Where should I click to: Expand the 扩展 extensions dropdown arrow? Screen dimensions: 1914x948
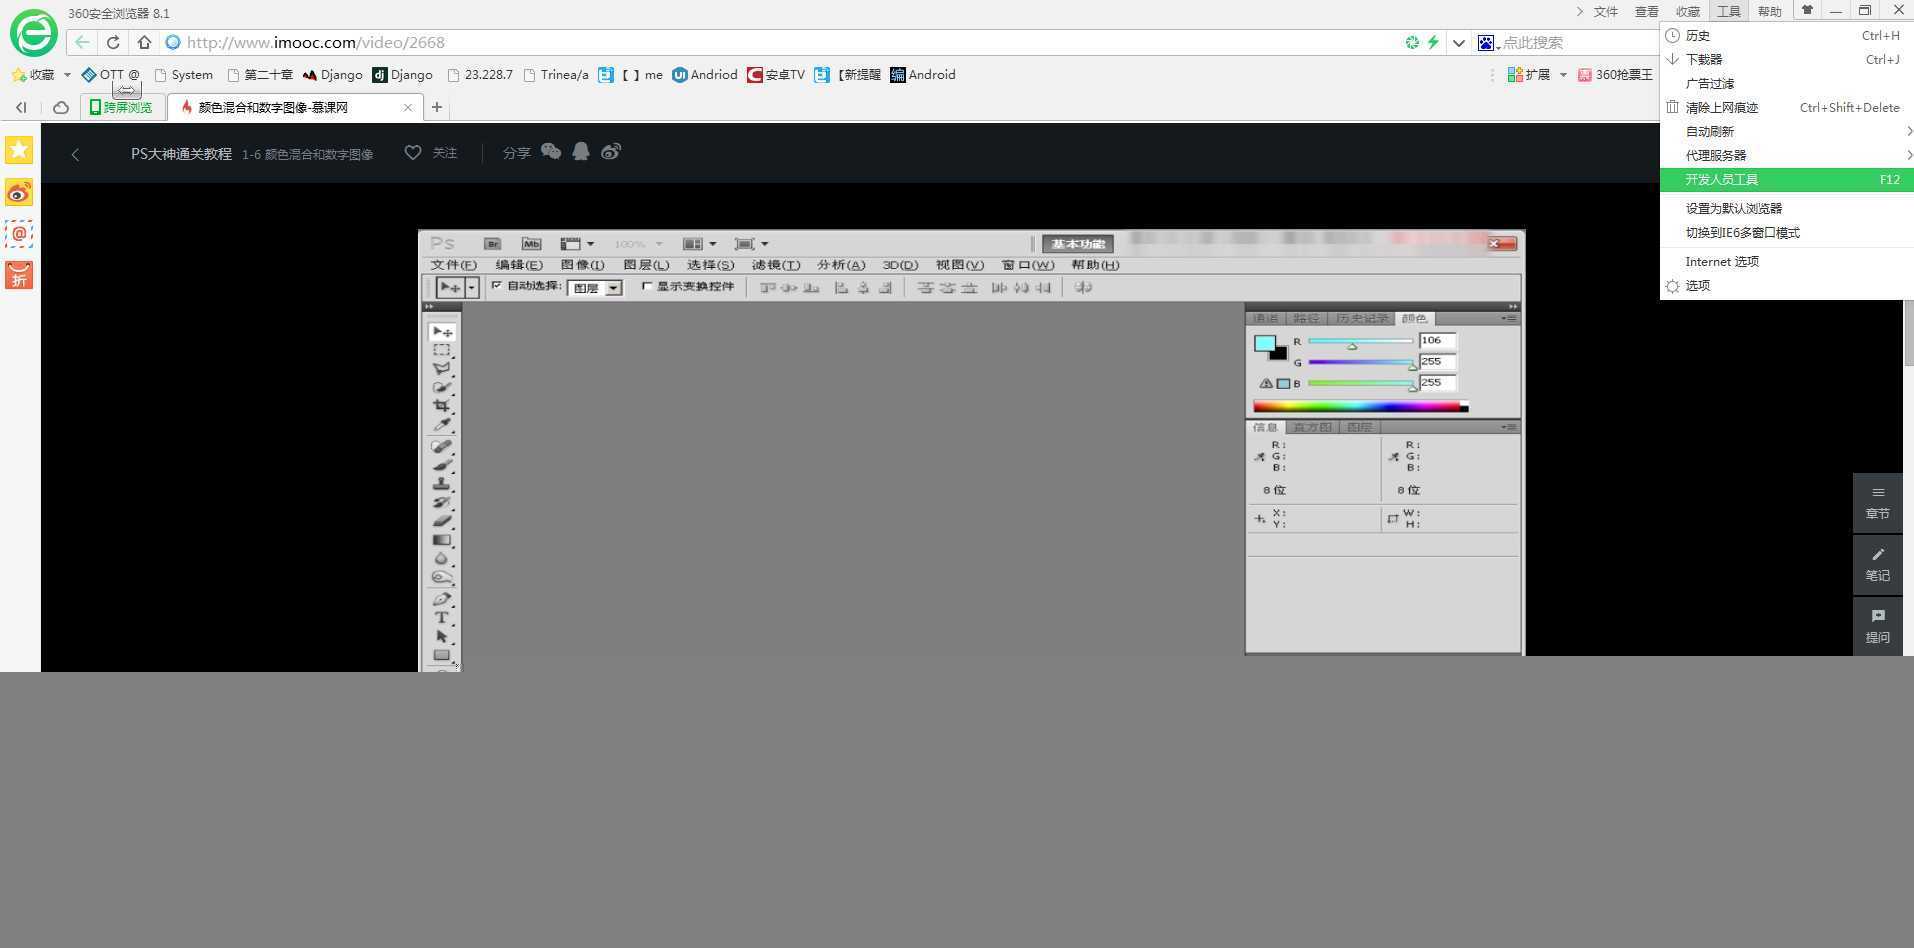point(1563,75)
